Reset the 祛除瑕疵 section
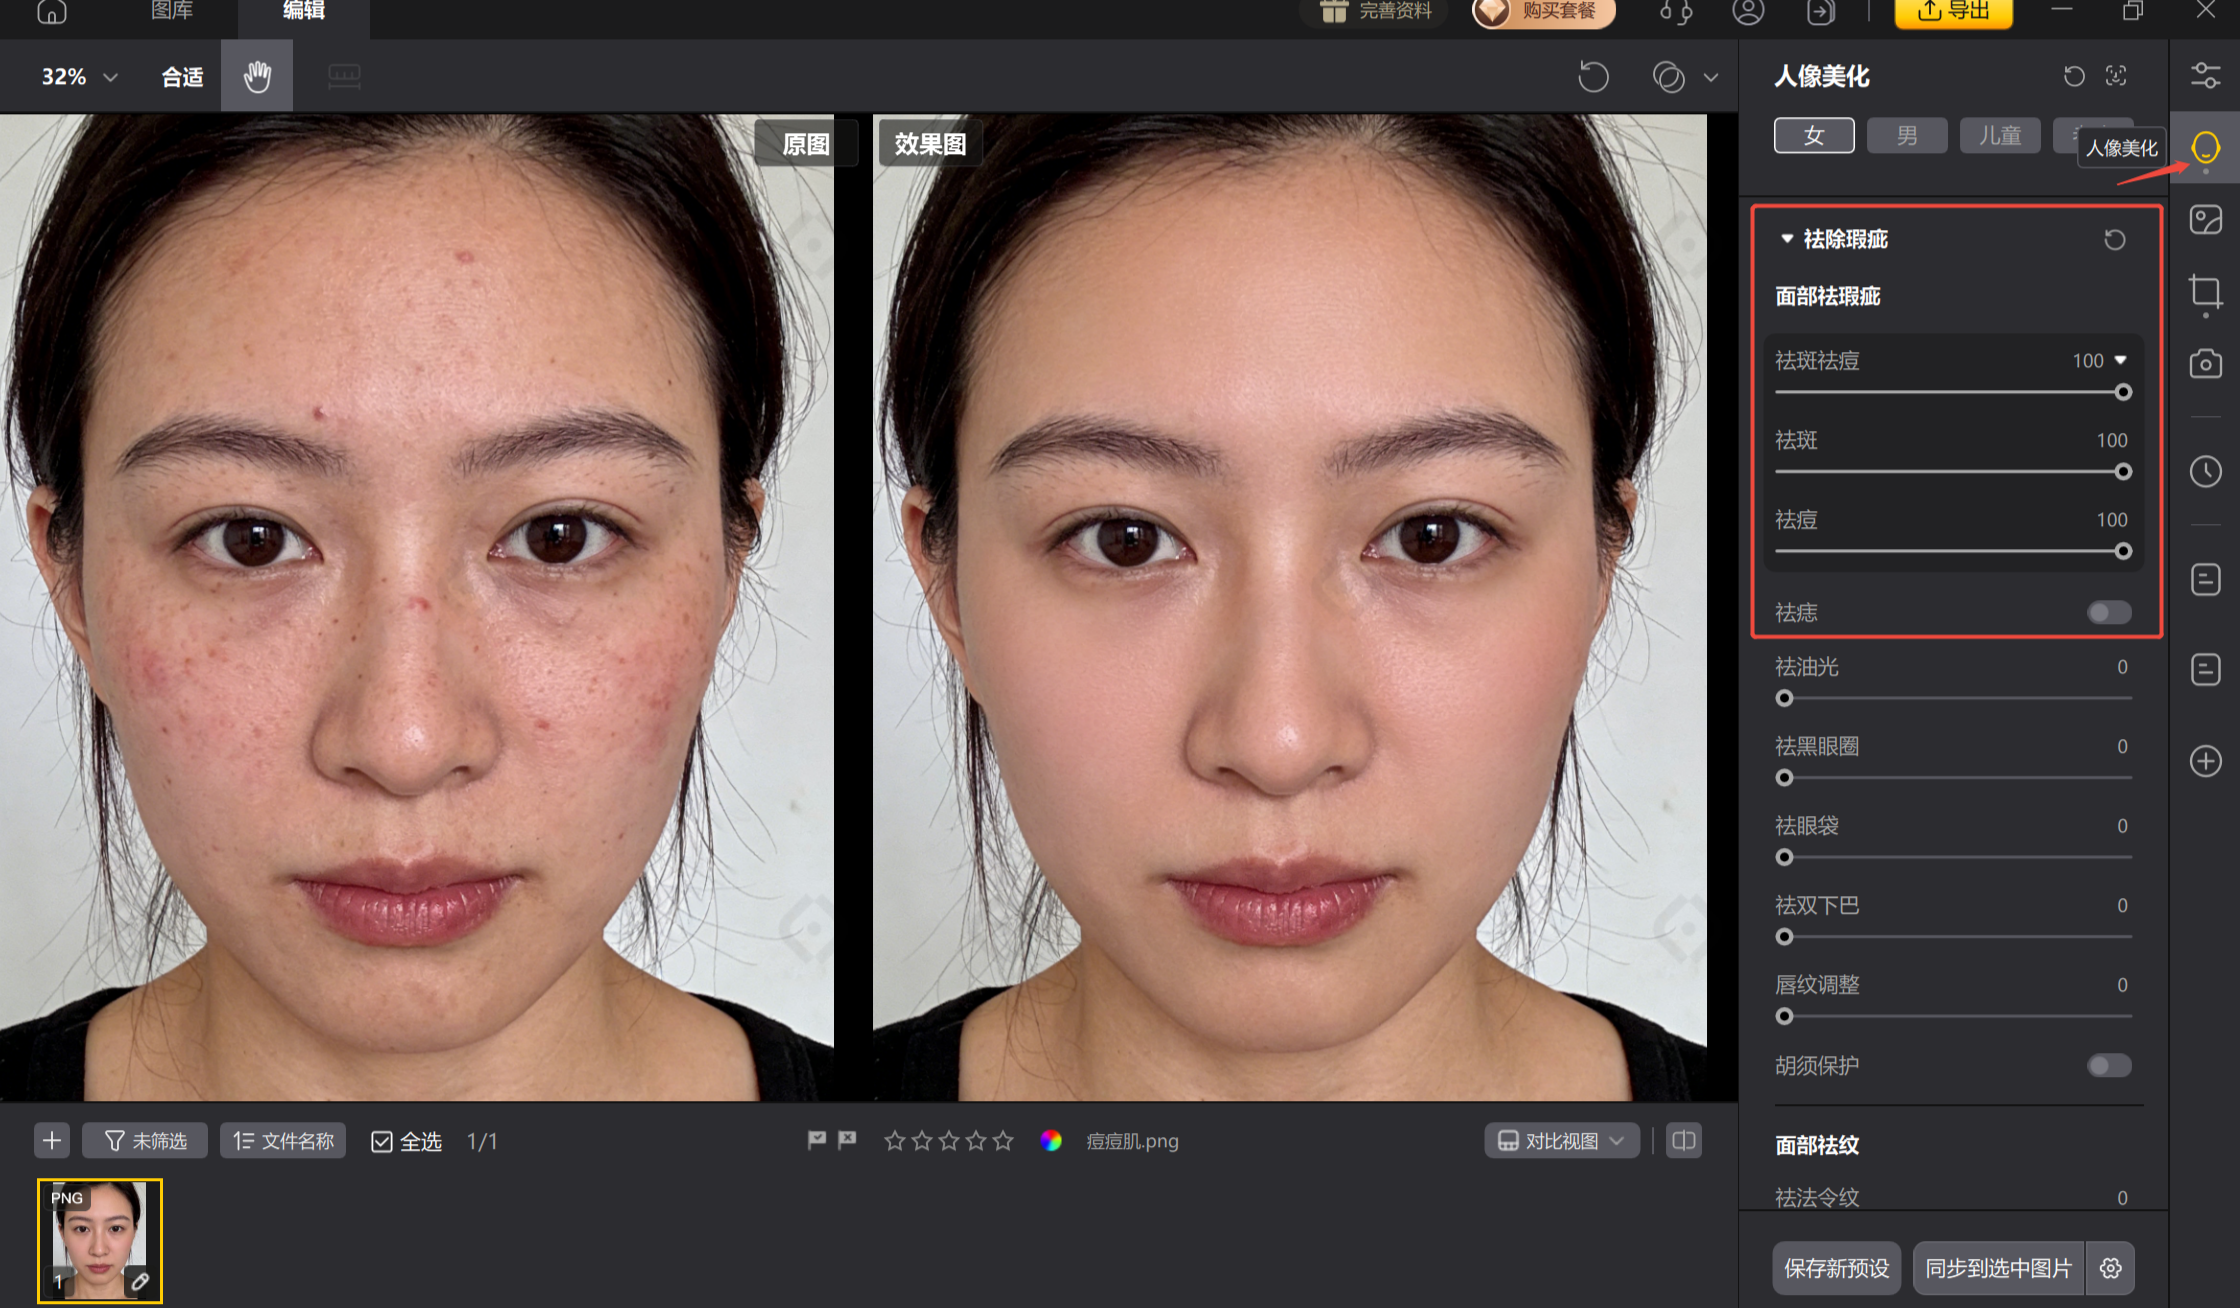The width and height of the screenshot is (2240, 1308). click(x=2114, y=240)
